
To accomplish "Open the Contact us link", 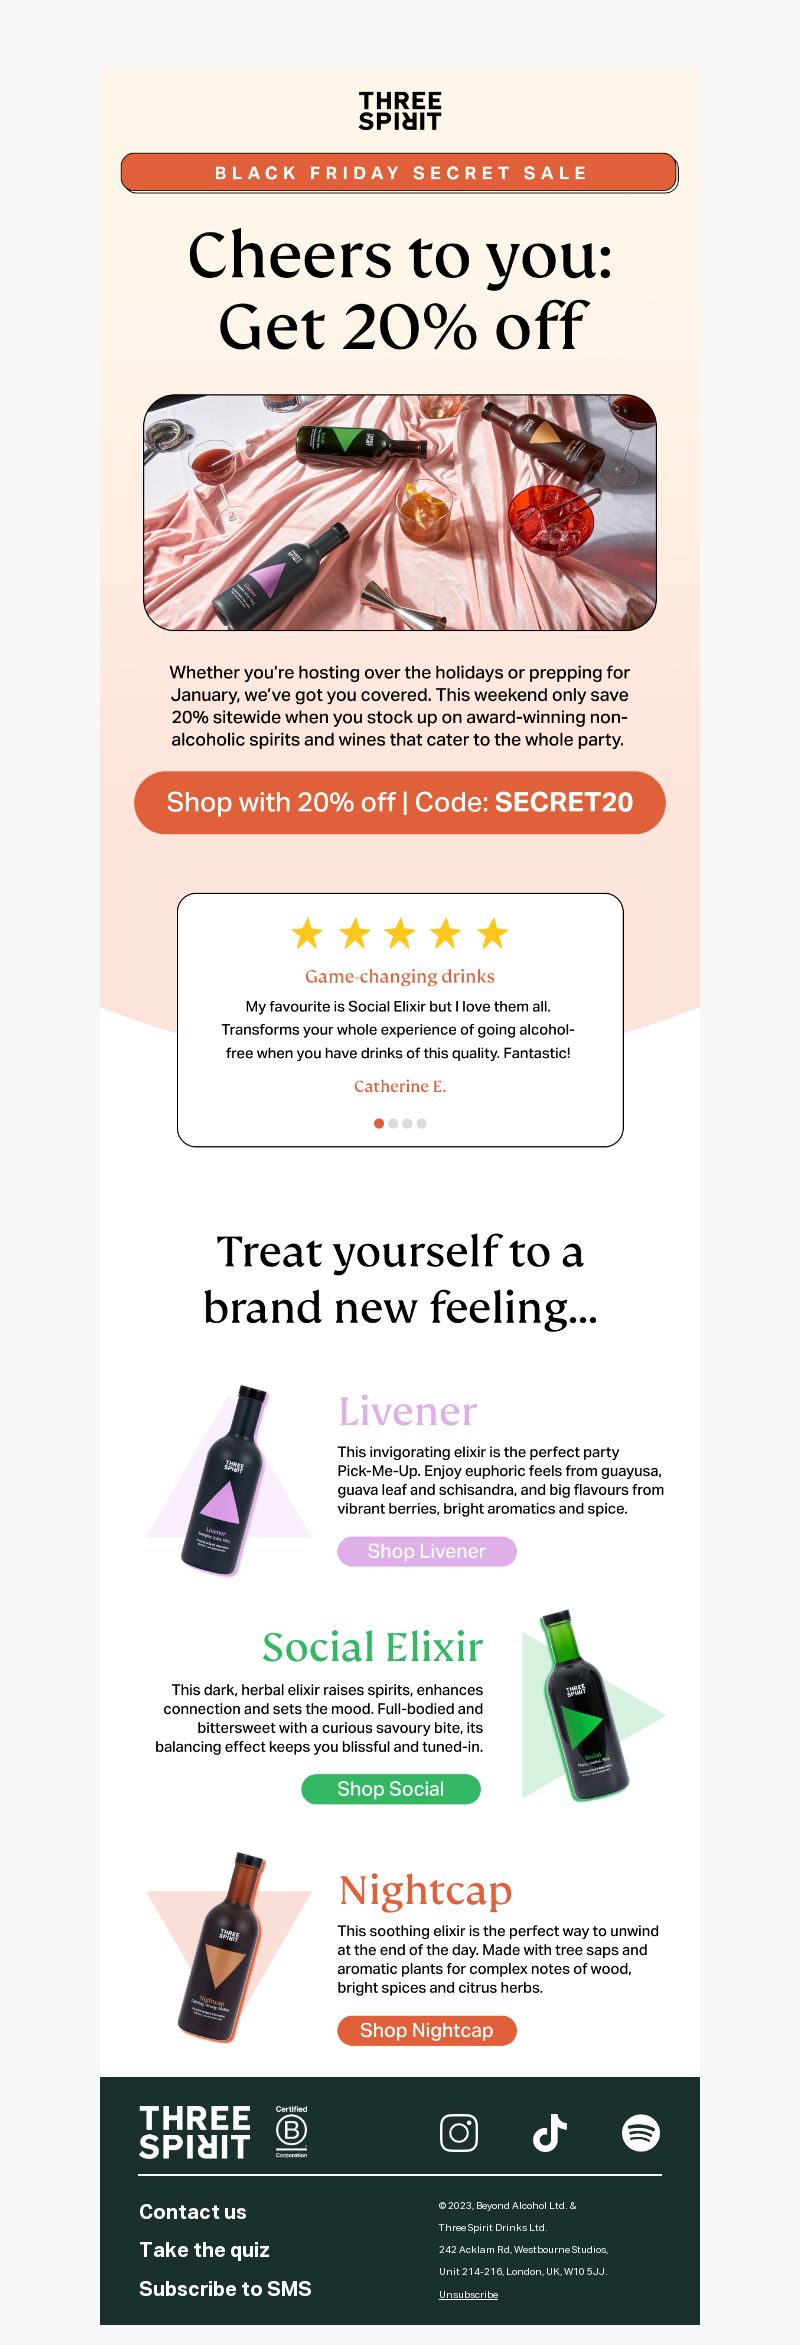I will click(x=193, y=2212).
